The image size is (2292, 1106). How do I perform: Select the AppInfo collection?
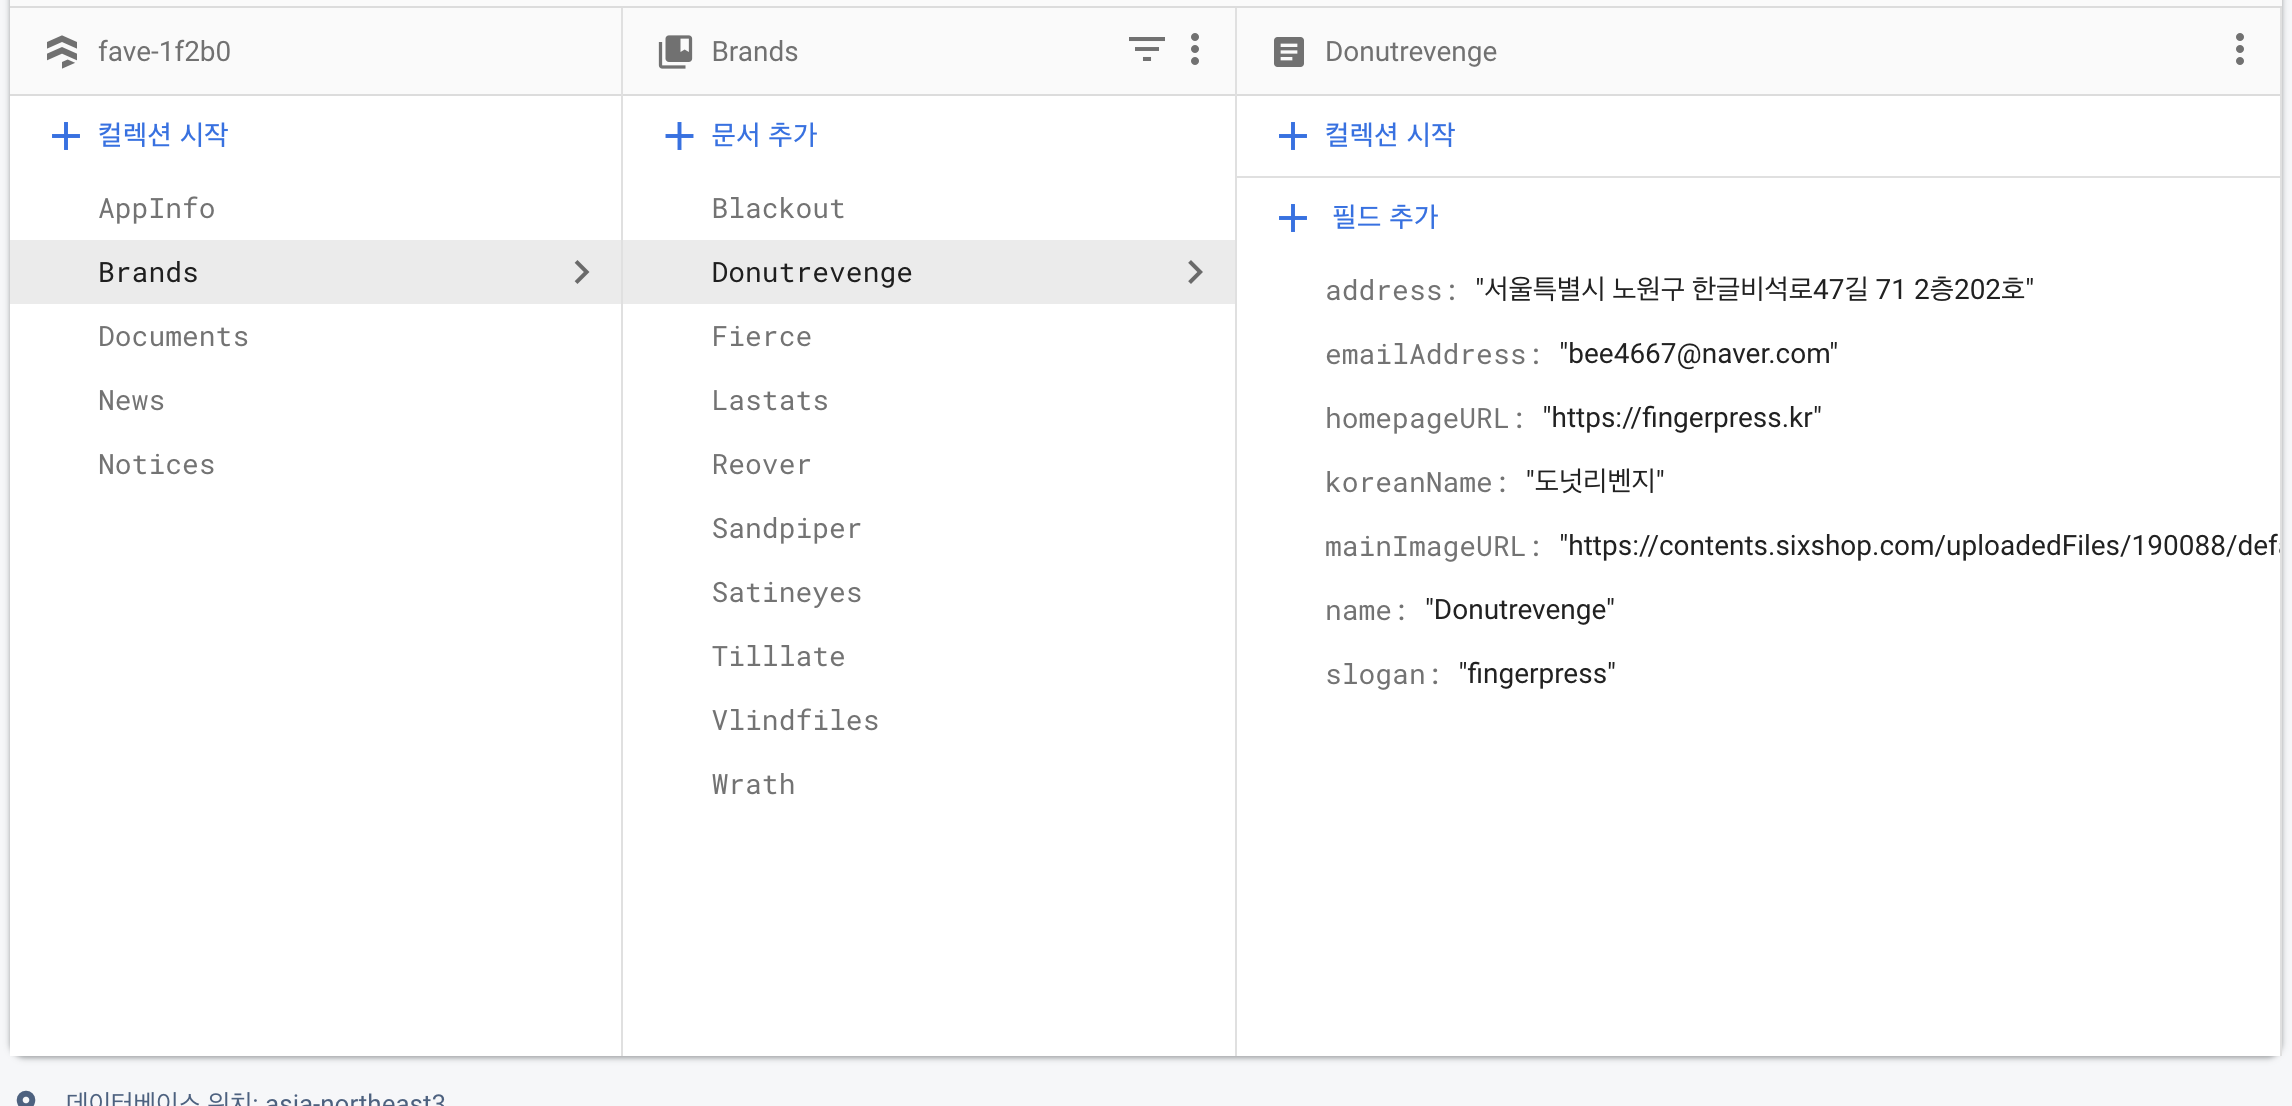pyautogui.click(x=156, y=208)
